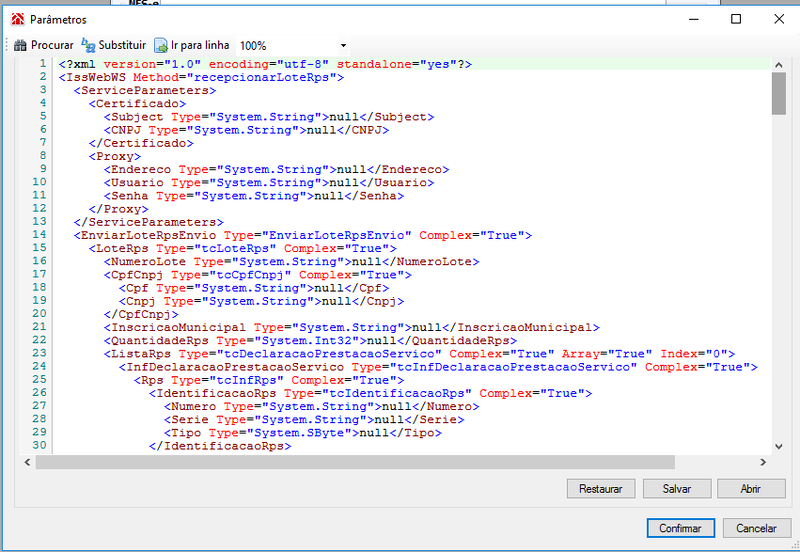Click the Salvar button
Image resolution: width=800 pixels, height=552 pixels.
(x=677, y=489)
